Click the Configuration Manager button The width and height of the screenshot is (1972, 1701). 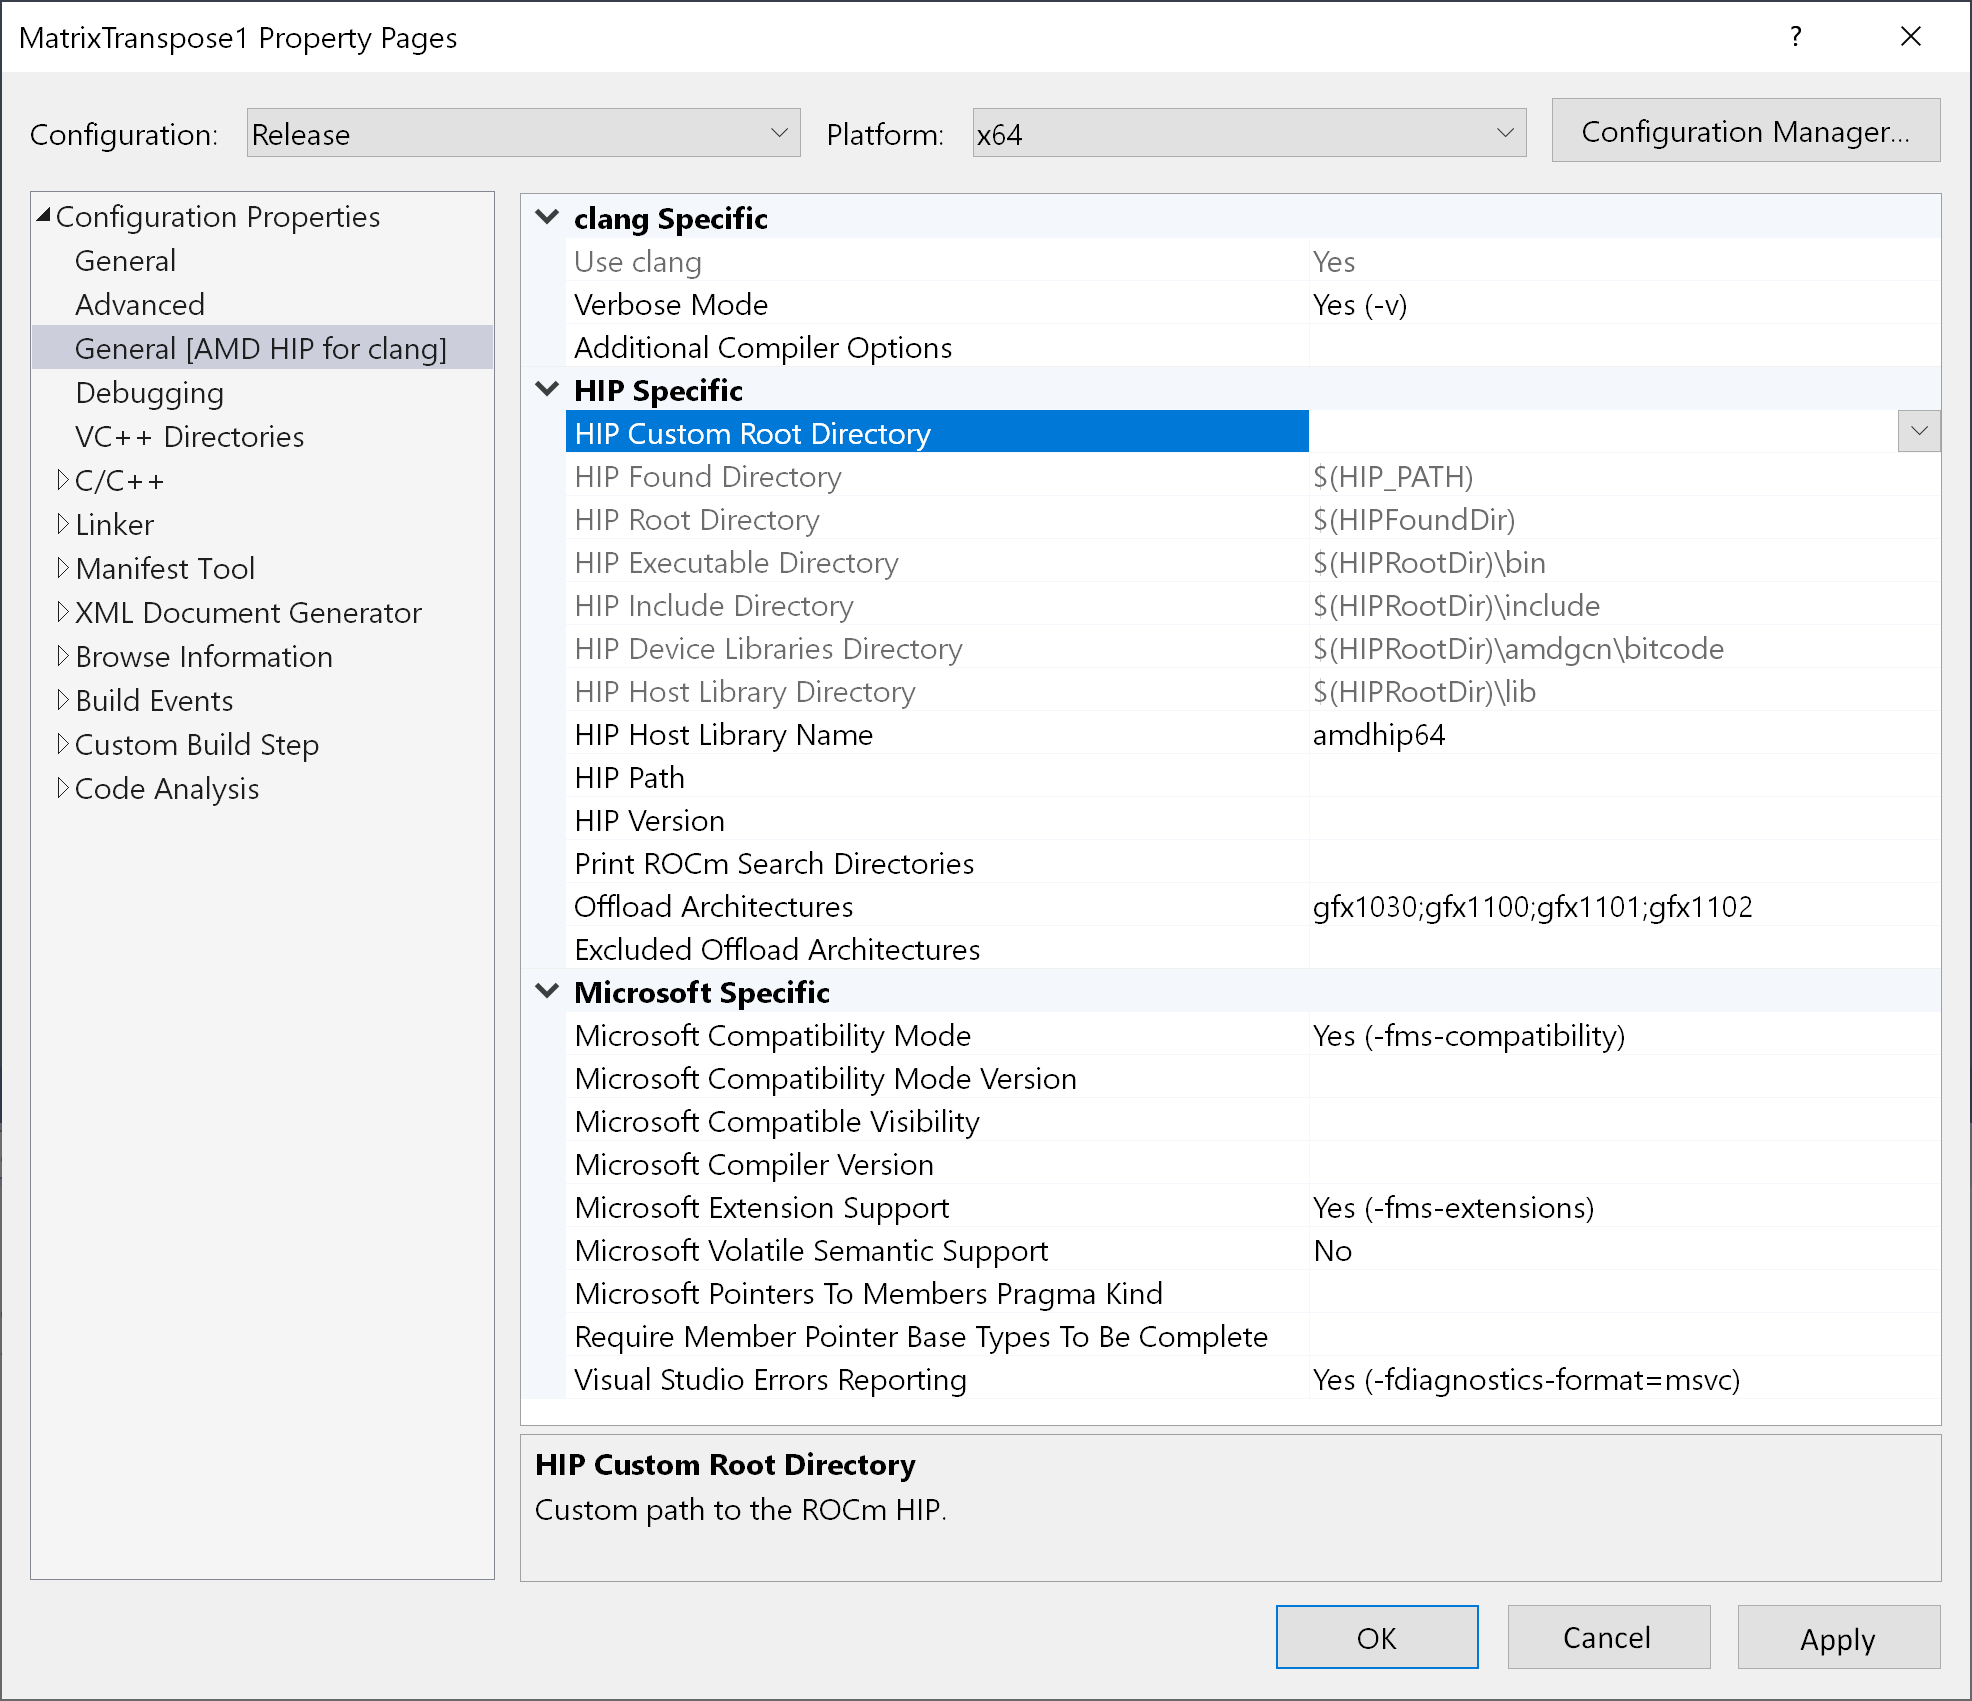1745,131
